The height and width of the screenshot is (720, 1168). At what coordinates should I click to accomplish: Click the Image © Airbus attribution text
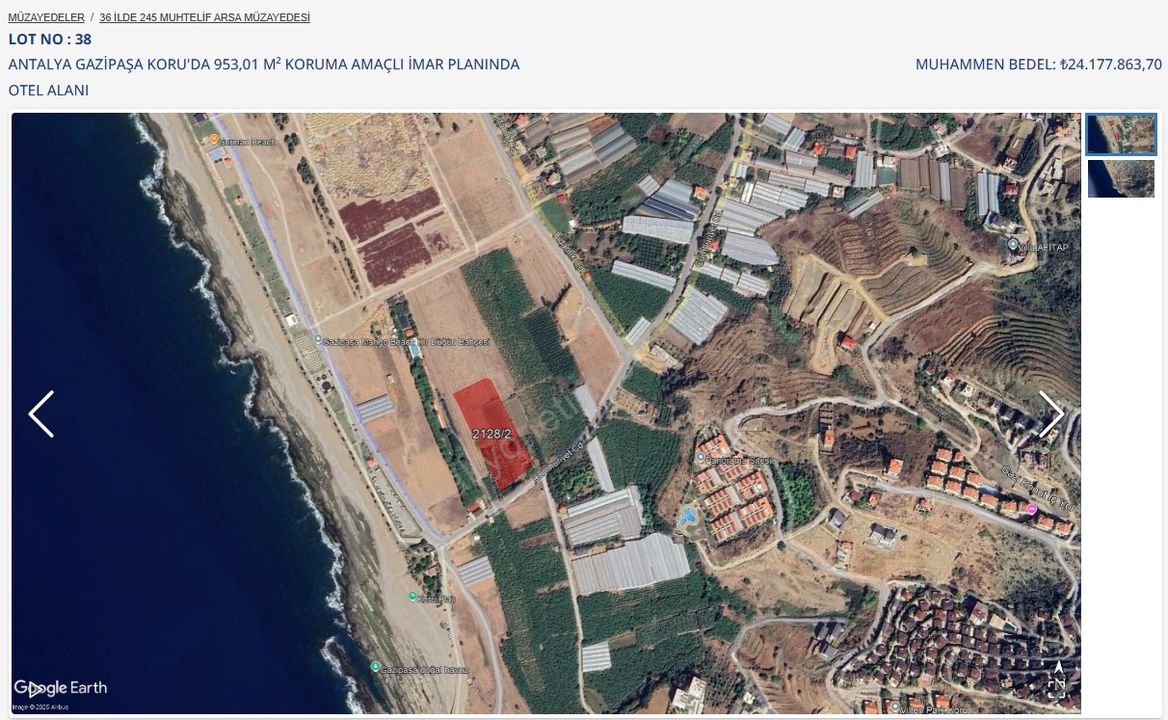41,707
